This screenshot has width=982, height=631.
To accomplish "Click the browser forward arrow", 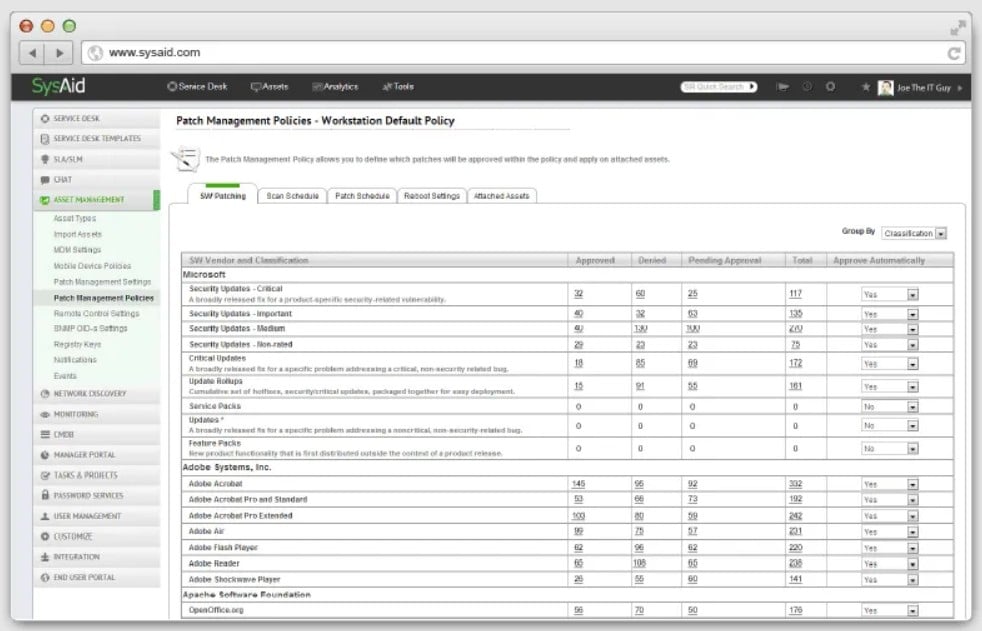I will (x=59, y=53).
